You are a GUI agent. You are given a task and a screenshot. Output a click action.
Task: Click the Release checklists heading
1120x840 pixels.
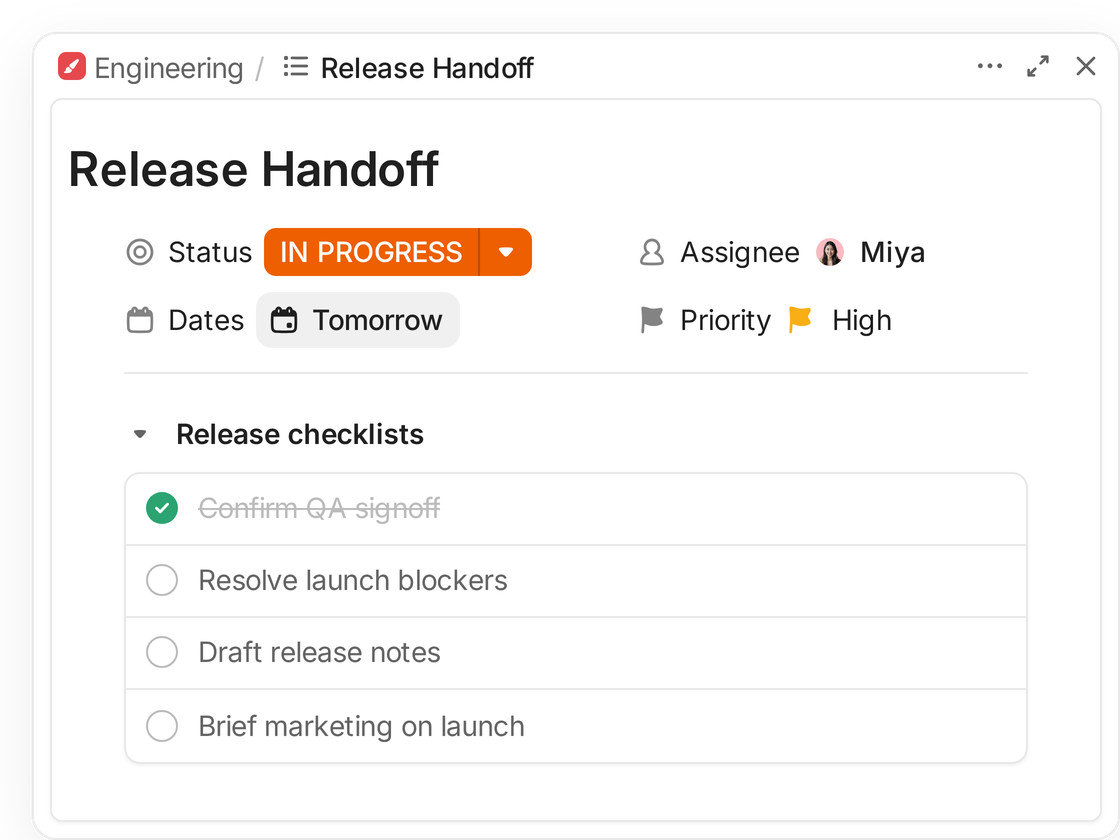coord(300,434)
